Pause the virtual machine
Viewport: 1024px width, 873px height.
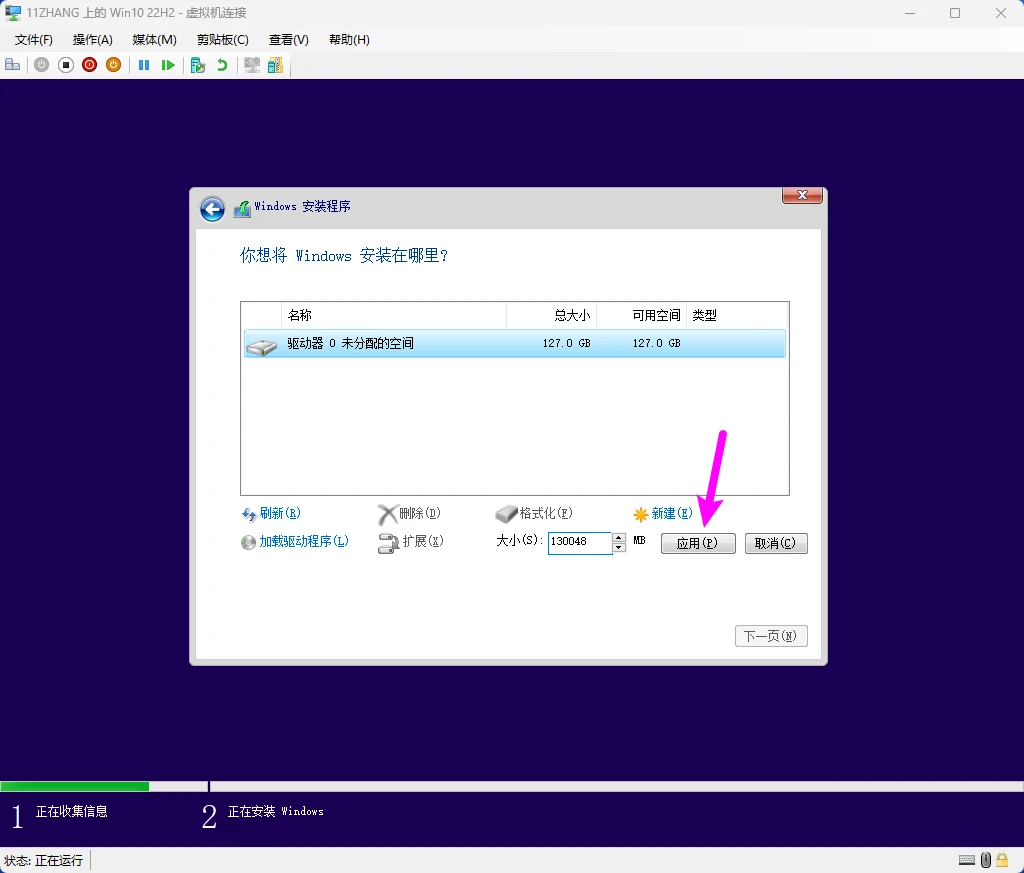pos(144,65)
